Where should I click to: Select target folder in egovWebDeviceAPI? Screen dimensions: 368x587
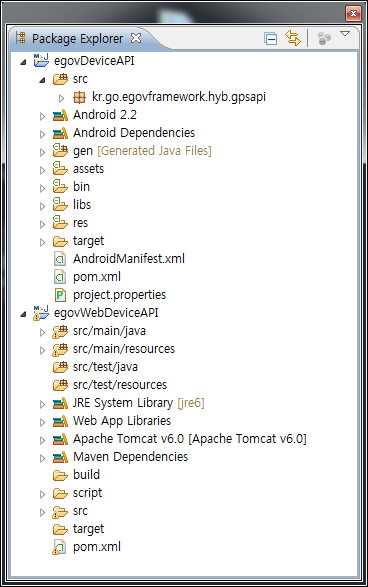[88, 529]
